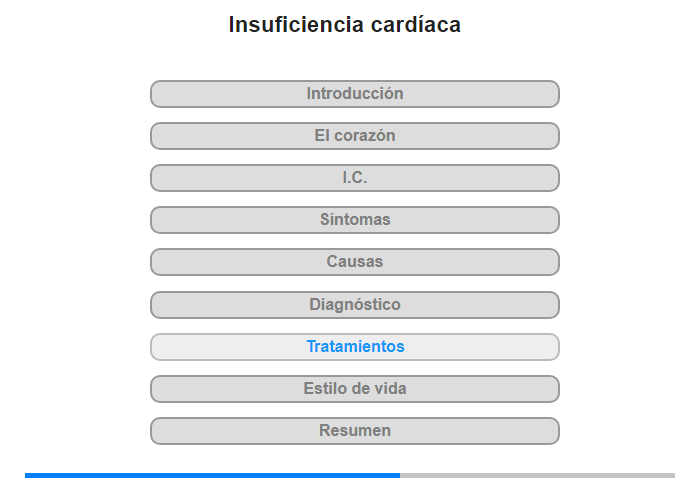Viewport: 700px width, 480px height.
Task: Select the blue Tratamientos text label
Action: (355, 346)
